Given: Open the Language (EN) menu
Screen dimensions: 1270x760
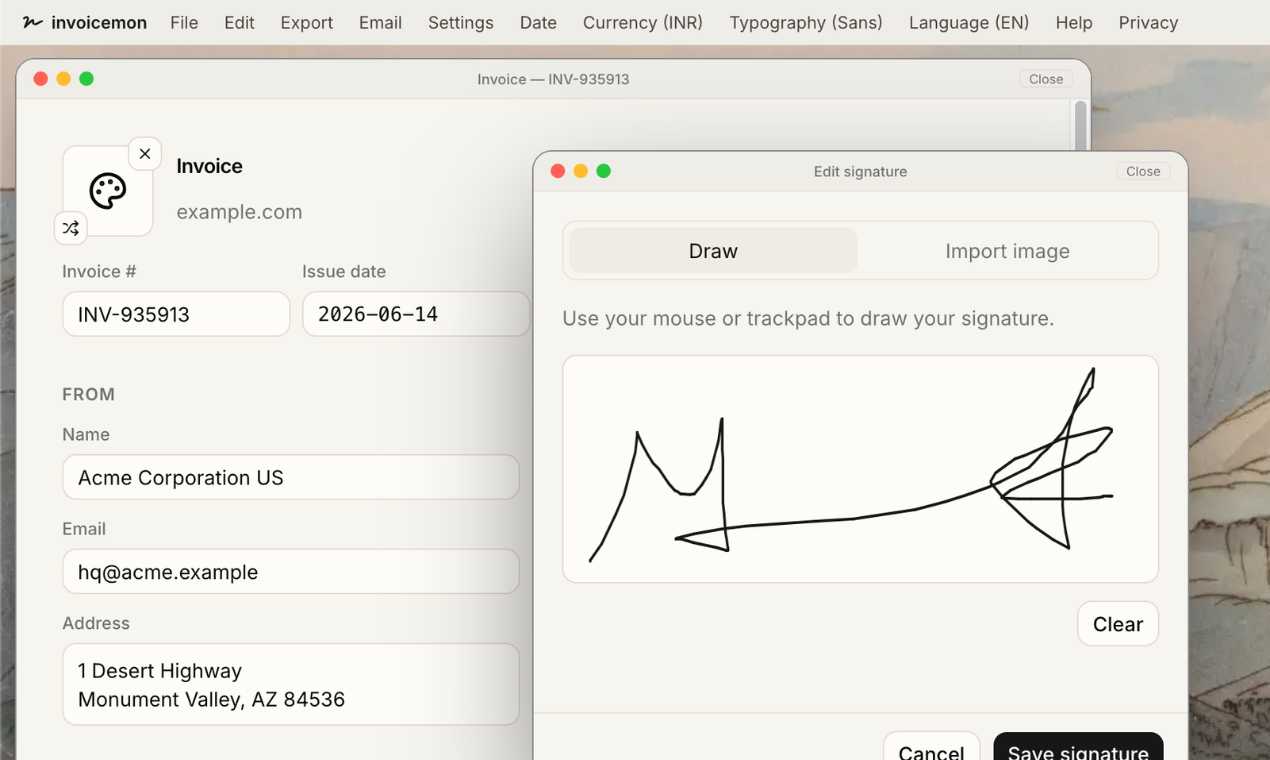Looking at the screenshot, I should pos(969,22).
